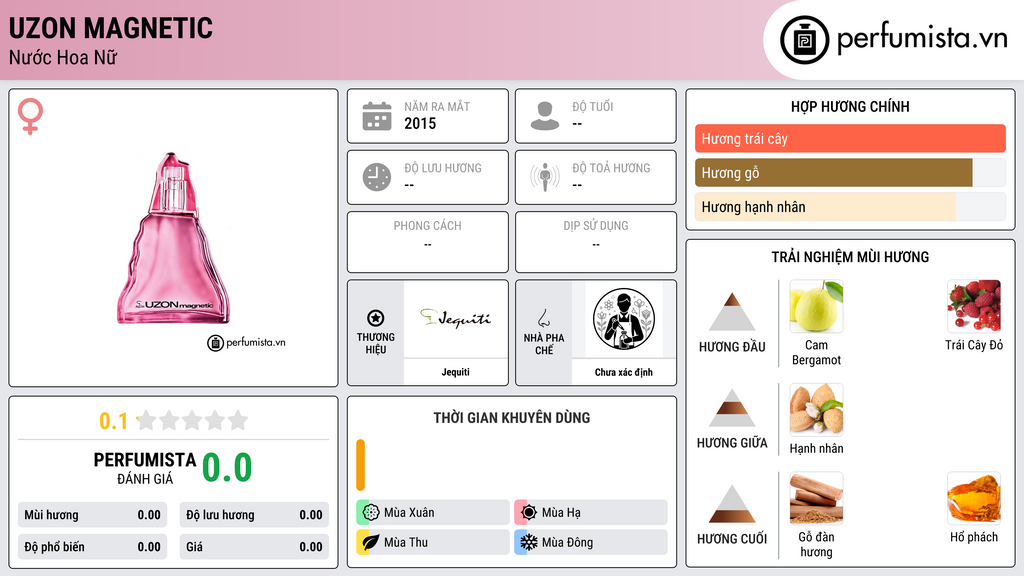Screen dimensions: 1024x576
Task: Click the Mùi hương score row
Action: 92,515
